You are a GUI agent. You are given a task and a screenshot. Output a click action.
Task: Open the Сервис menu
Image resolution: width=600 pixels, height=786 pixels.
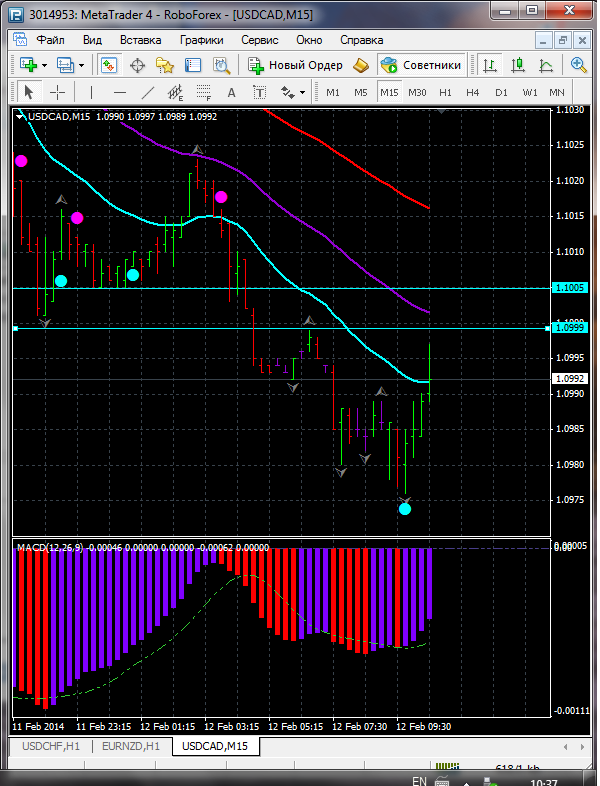coord(260,40)
